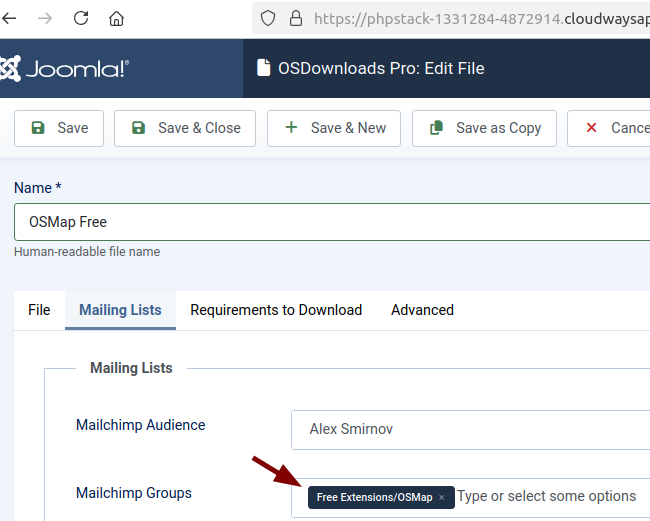Open Requirements to Download tab
Image resolution: width=650 pixels, height=521 pixels.
(276, 310)
